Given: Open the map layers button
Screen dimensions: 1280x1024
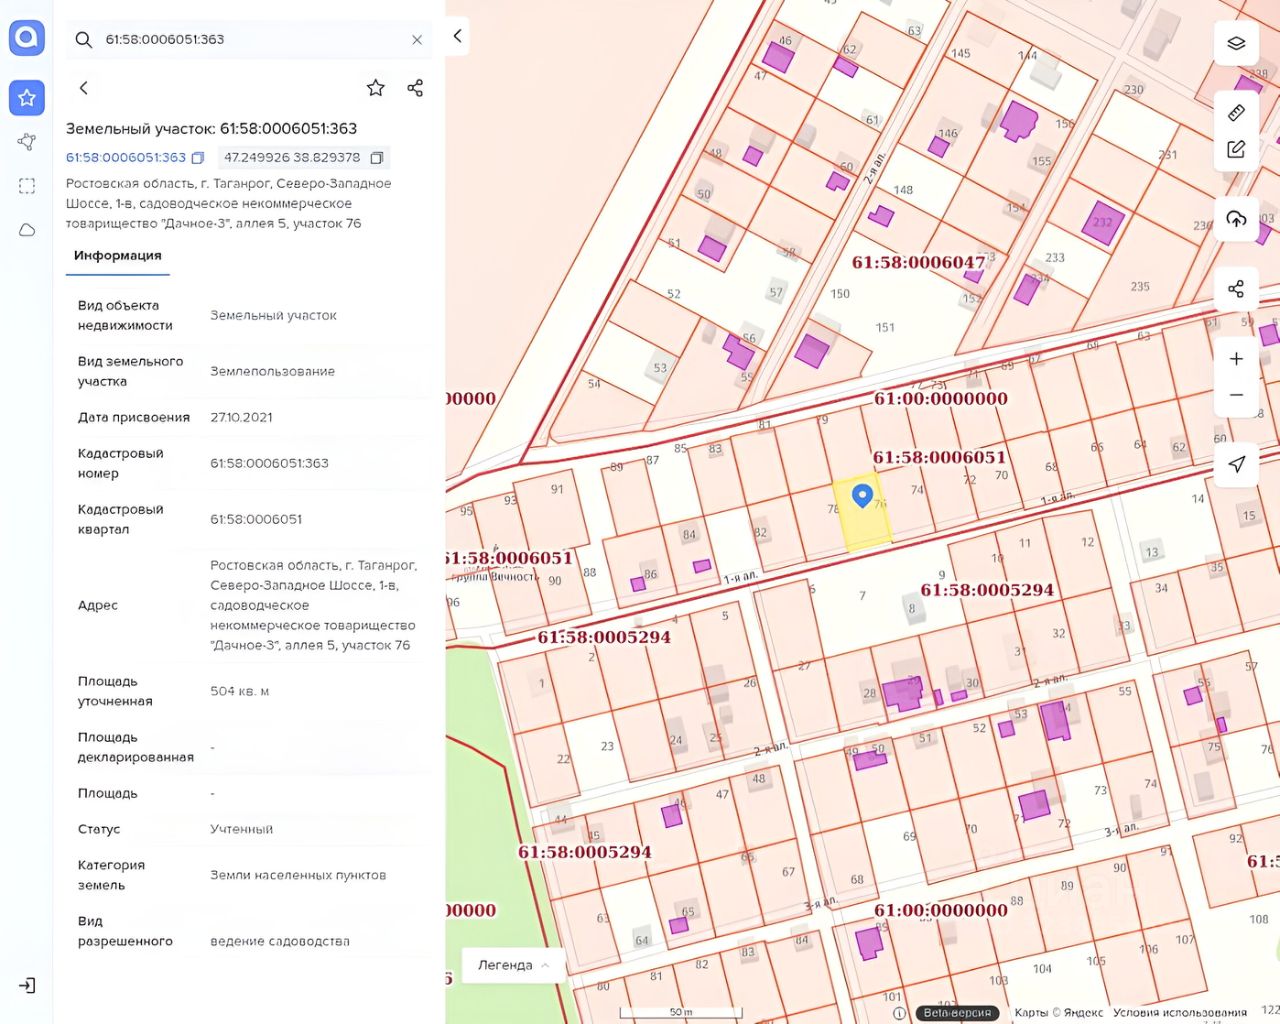Looking at the screenshot, I should [x=1236, y=43].
